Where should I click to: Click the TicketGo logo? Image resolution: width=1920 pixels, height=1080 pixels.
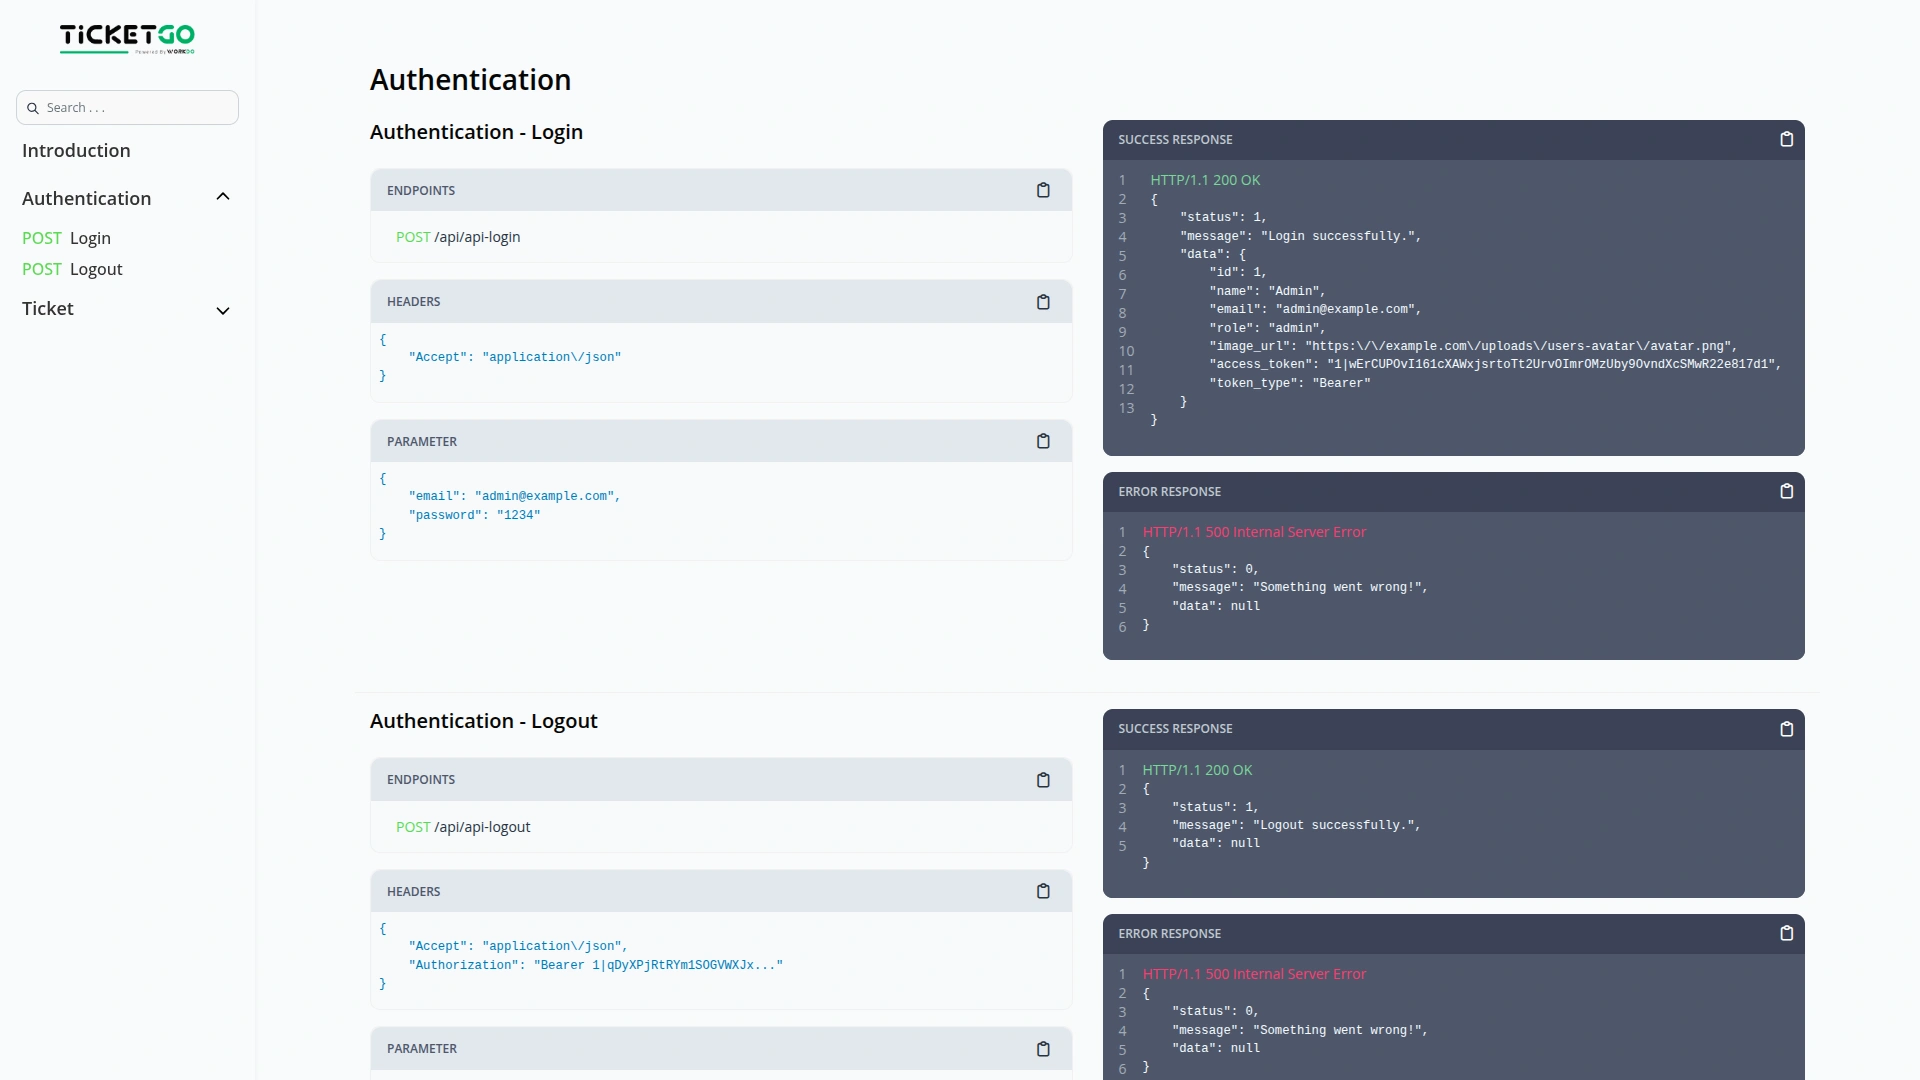point(127,39)
